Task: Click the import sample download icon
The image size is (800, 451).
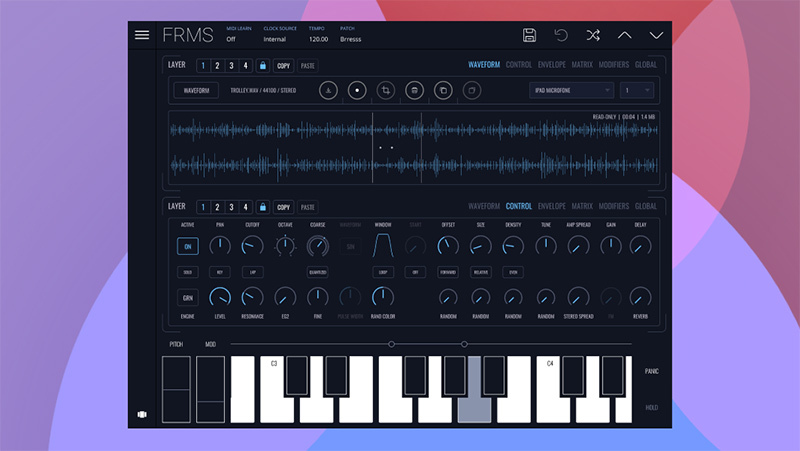Action: coord(327,90)
